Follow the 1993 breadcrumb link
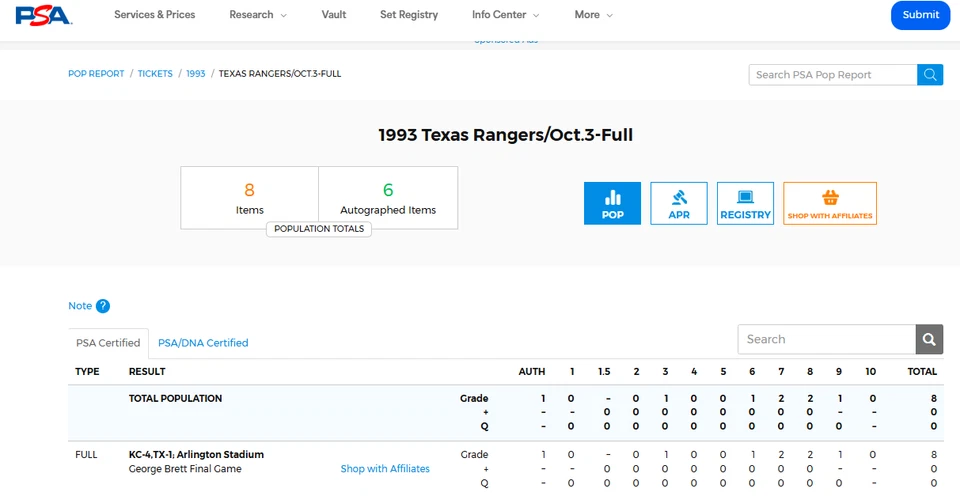Screen dimensions: 960x496 196,73
